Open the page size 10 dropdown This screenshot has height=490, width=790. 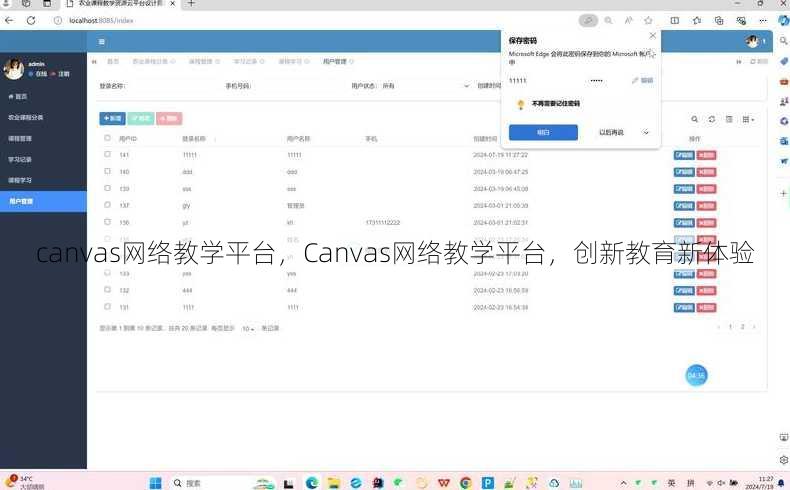[x=248, y=328]
